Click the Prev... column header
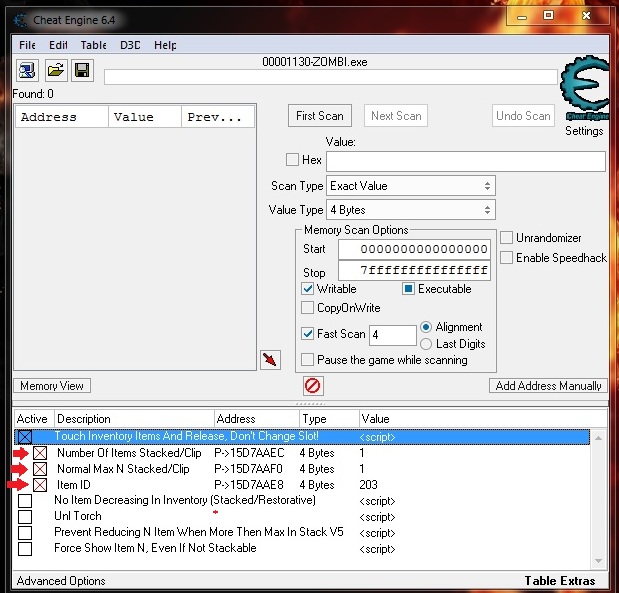Screen dimensions: 619x593 tap(218, 117)
